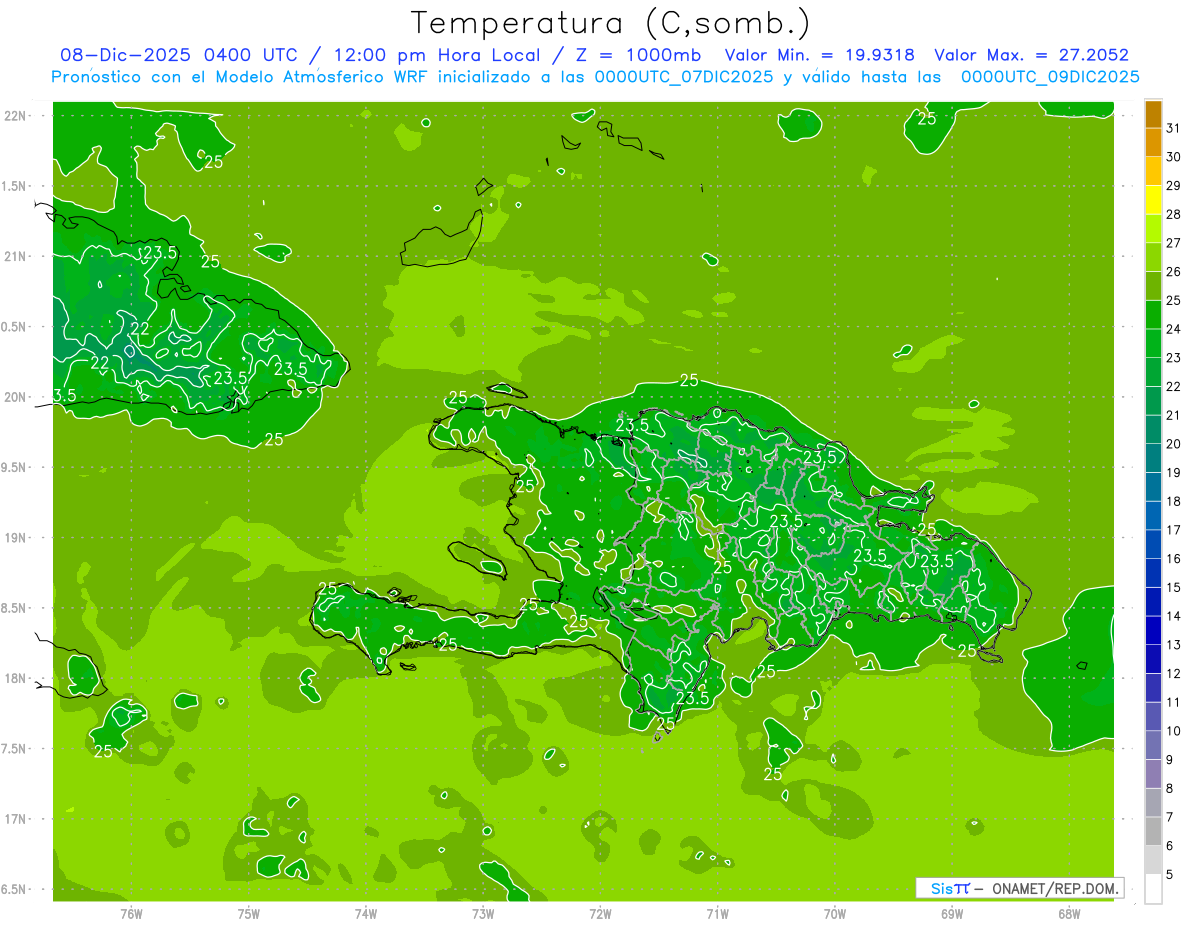This screenshot has width=1200, height=927.
Task: Click the "72W" longitude axis label
Action: coord(600,914)
